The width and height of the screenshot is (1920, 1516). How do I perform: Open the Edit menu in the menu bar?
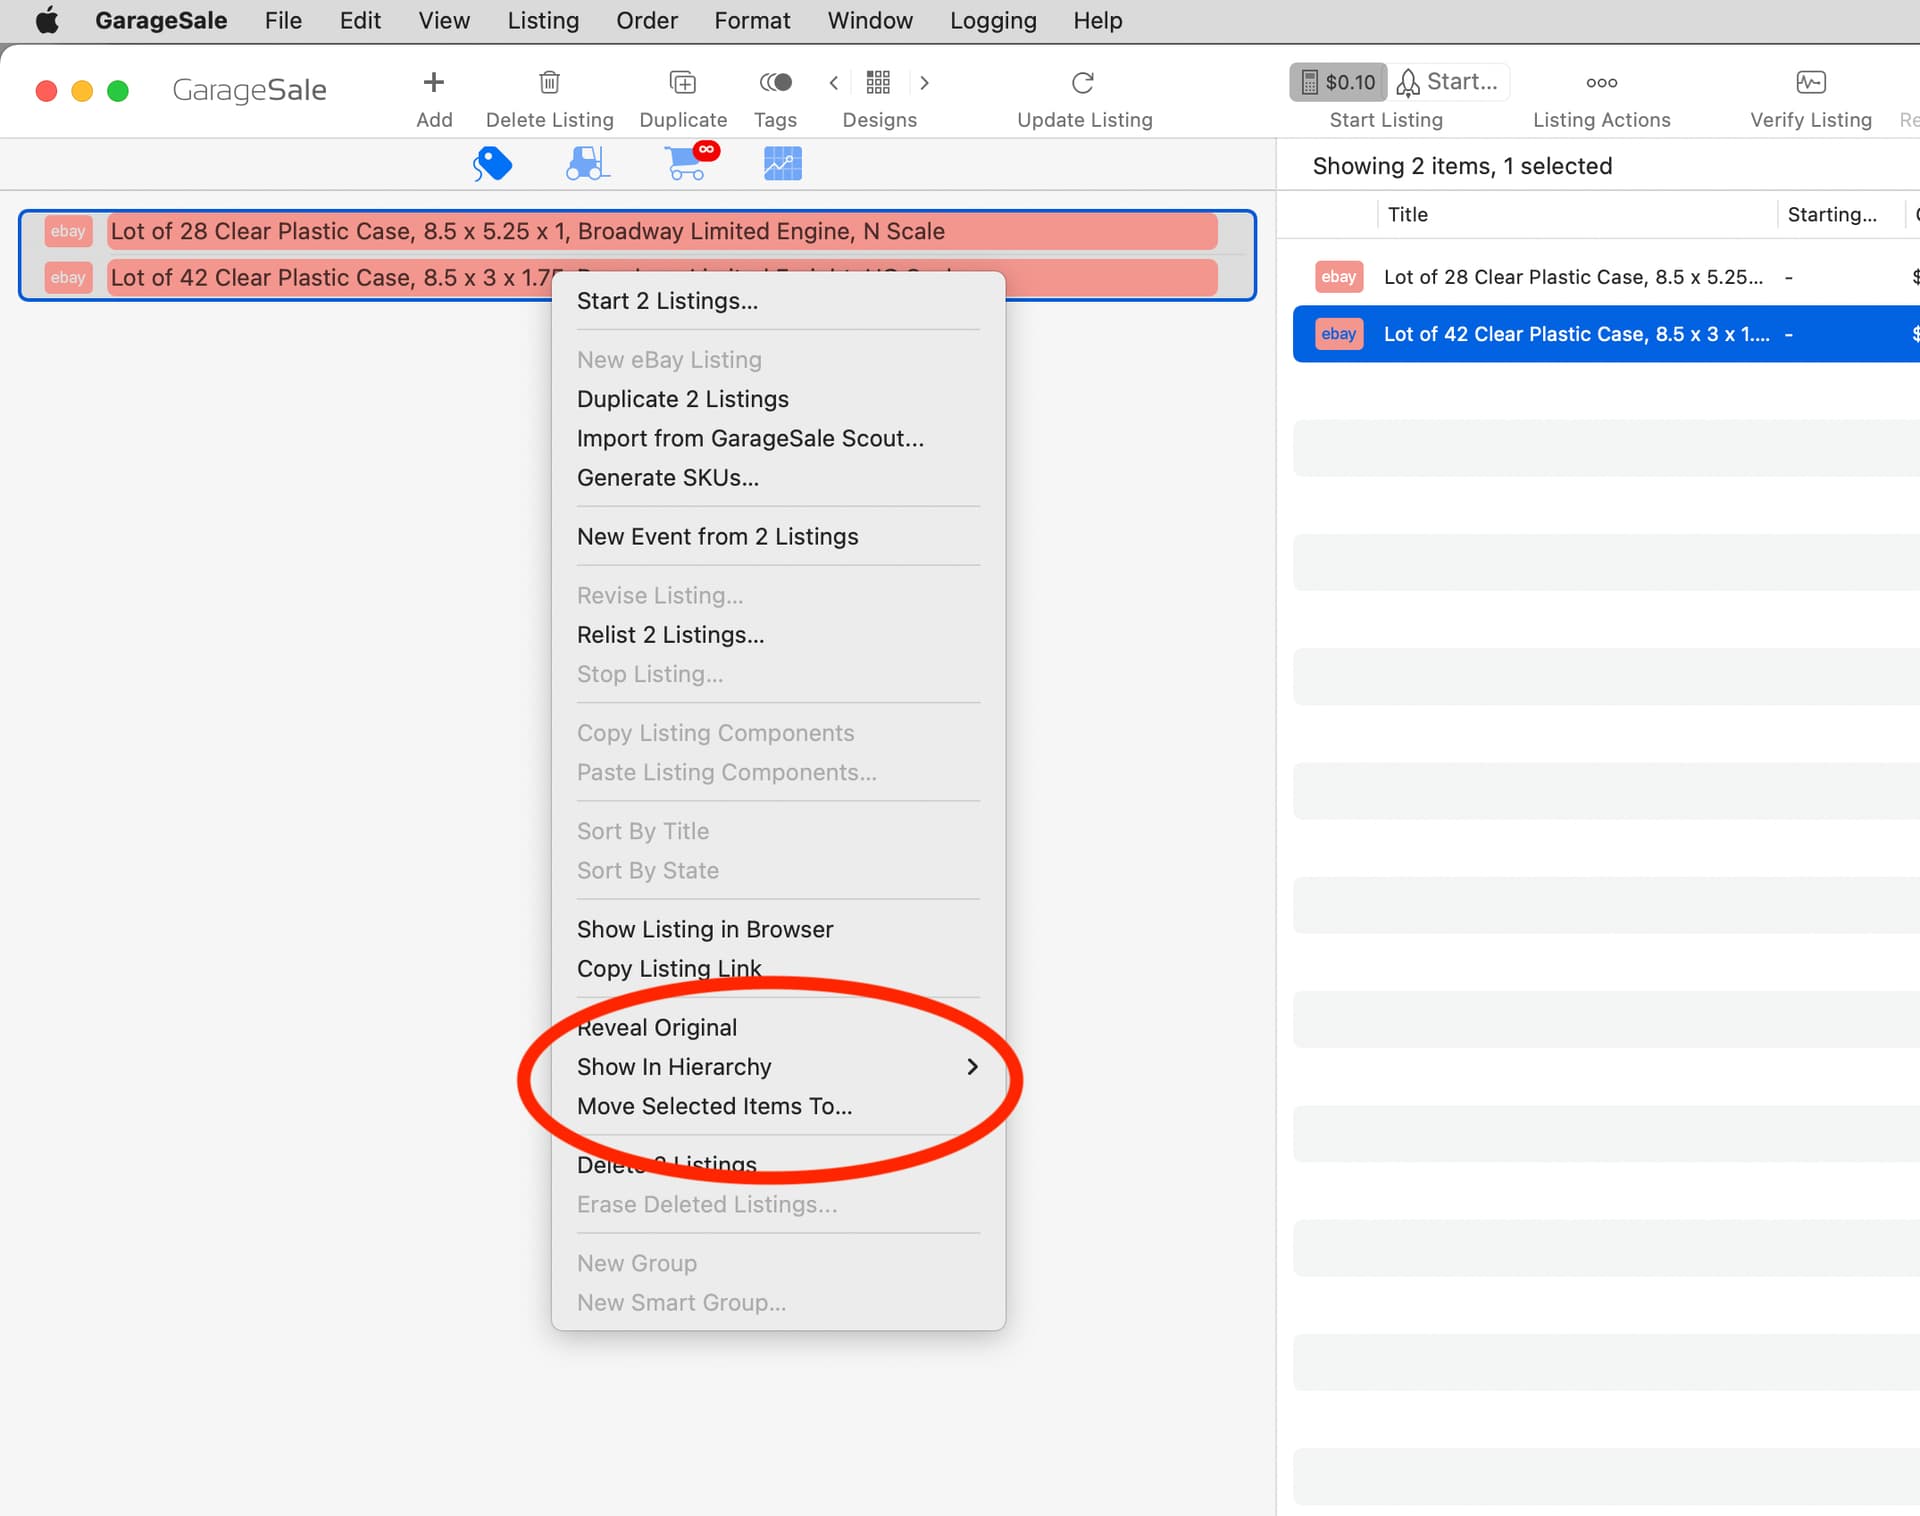[360, 21]
